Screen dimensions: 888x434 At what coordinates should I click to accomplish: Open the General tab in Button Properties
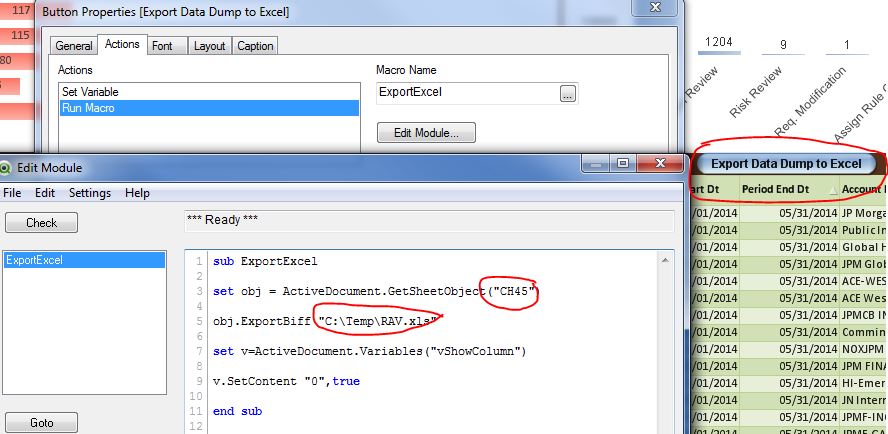(x=74, y=46)
